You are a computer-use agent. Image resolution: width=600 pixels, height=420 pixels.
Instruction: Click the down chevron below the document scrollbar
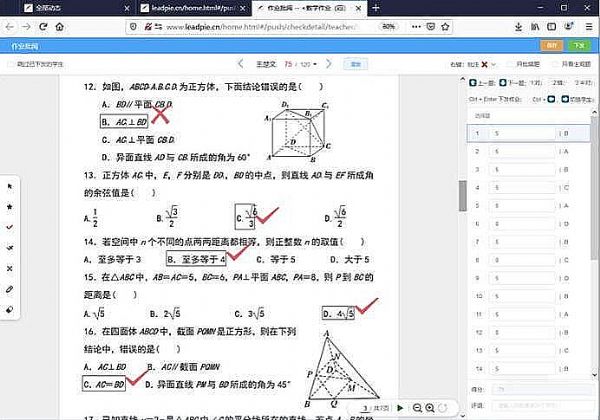coord(463,415)
